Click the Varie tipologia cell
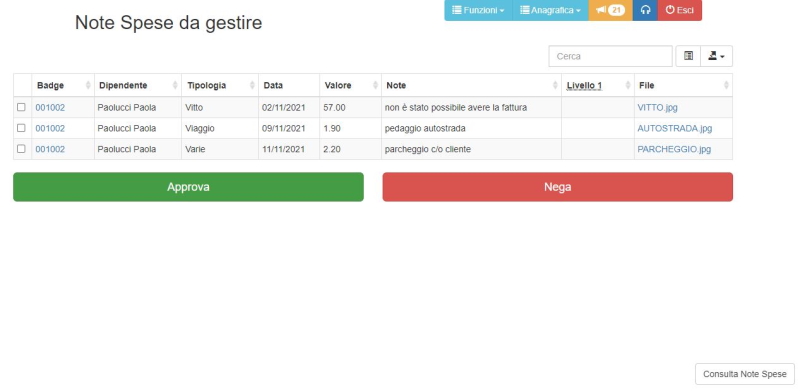The image size is (800, 391). coord(220,149)
